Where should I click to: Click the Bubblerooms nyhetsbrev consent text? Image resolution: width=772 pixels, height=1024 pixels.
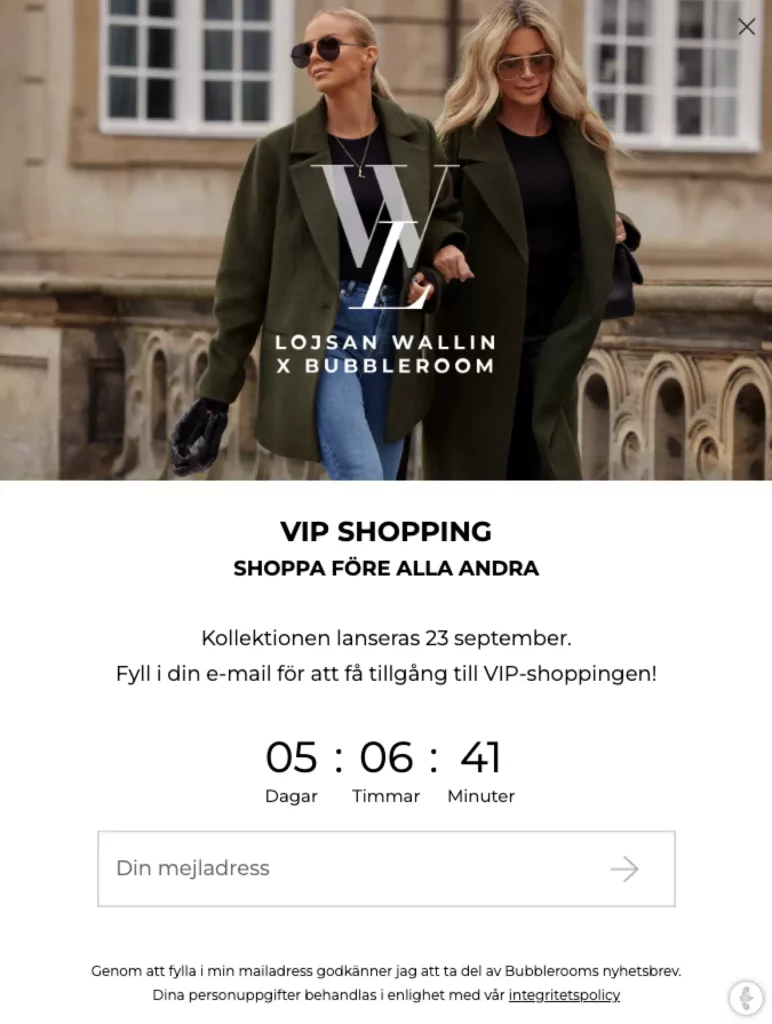pos(386,971)
